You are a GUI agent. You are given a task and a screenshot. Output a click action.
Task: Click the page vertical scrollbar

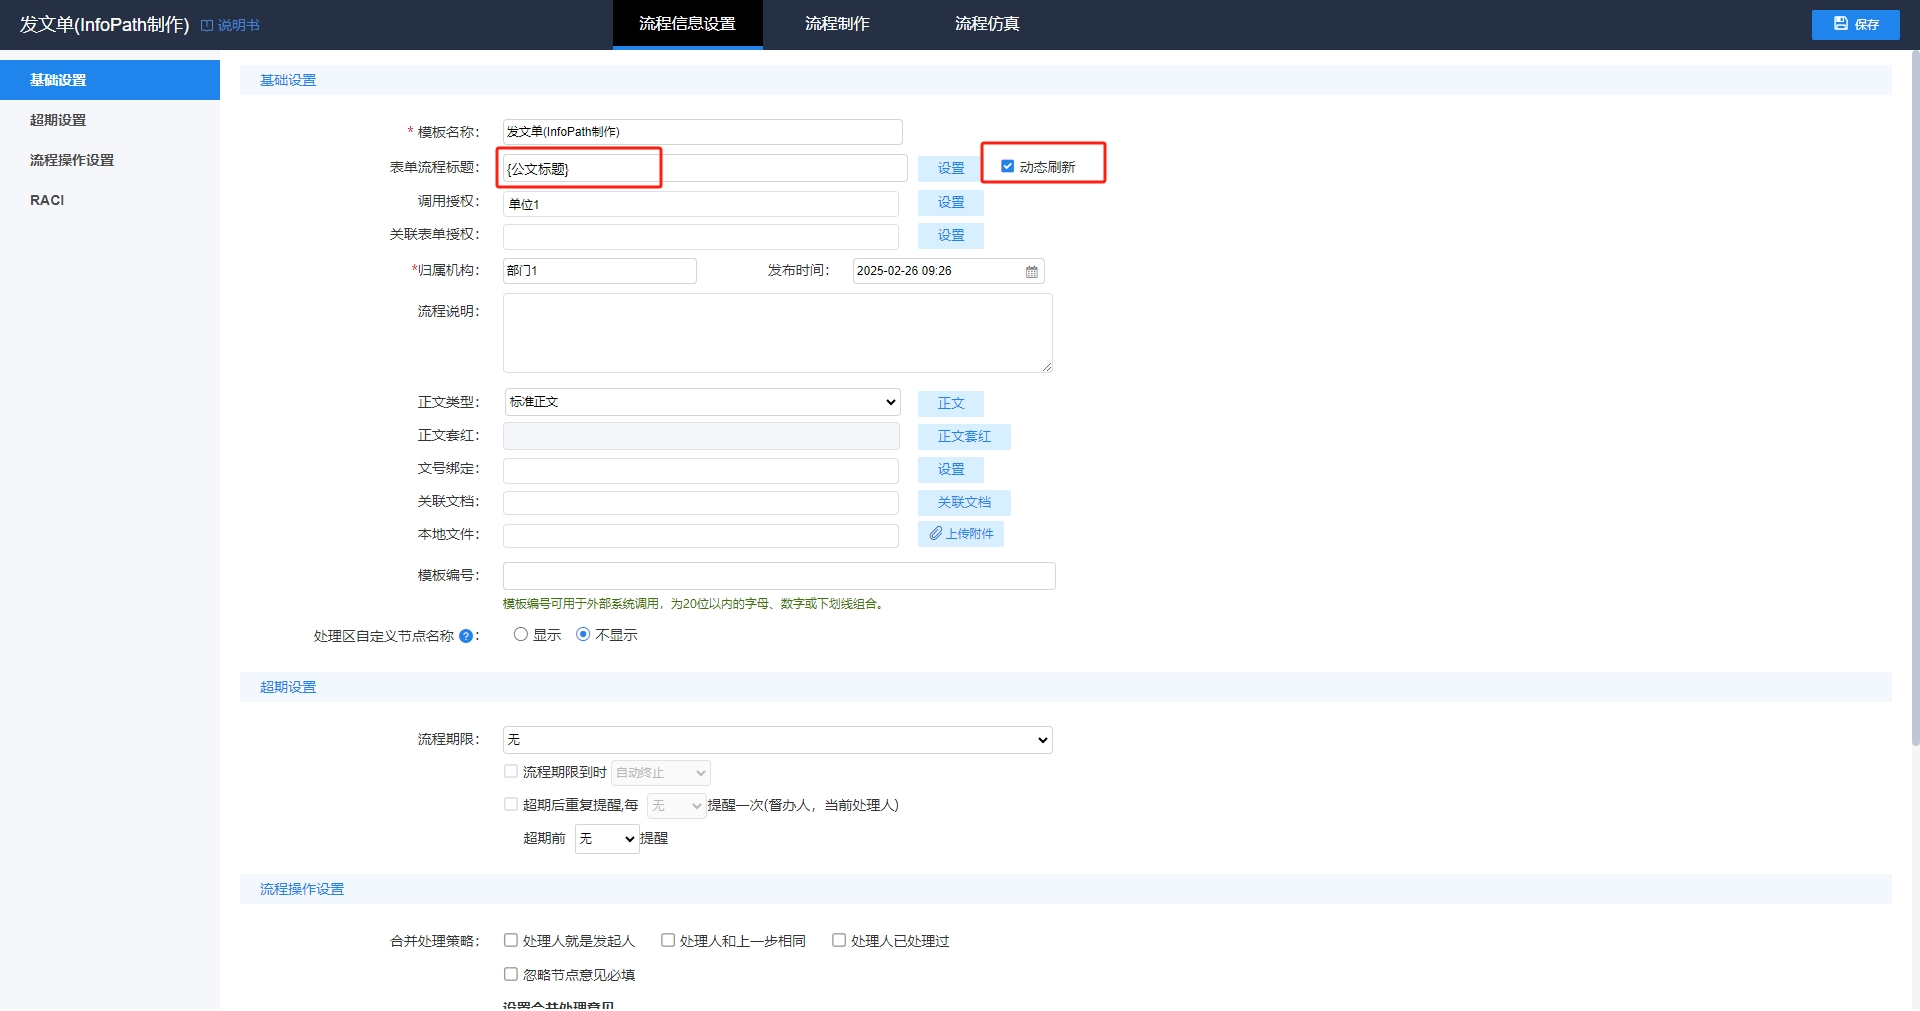1914,400
